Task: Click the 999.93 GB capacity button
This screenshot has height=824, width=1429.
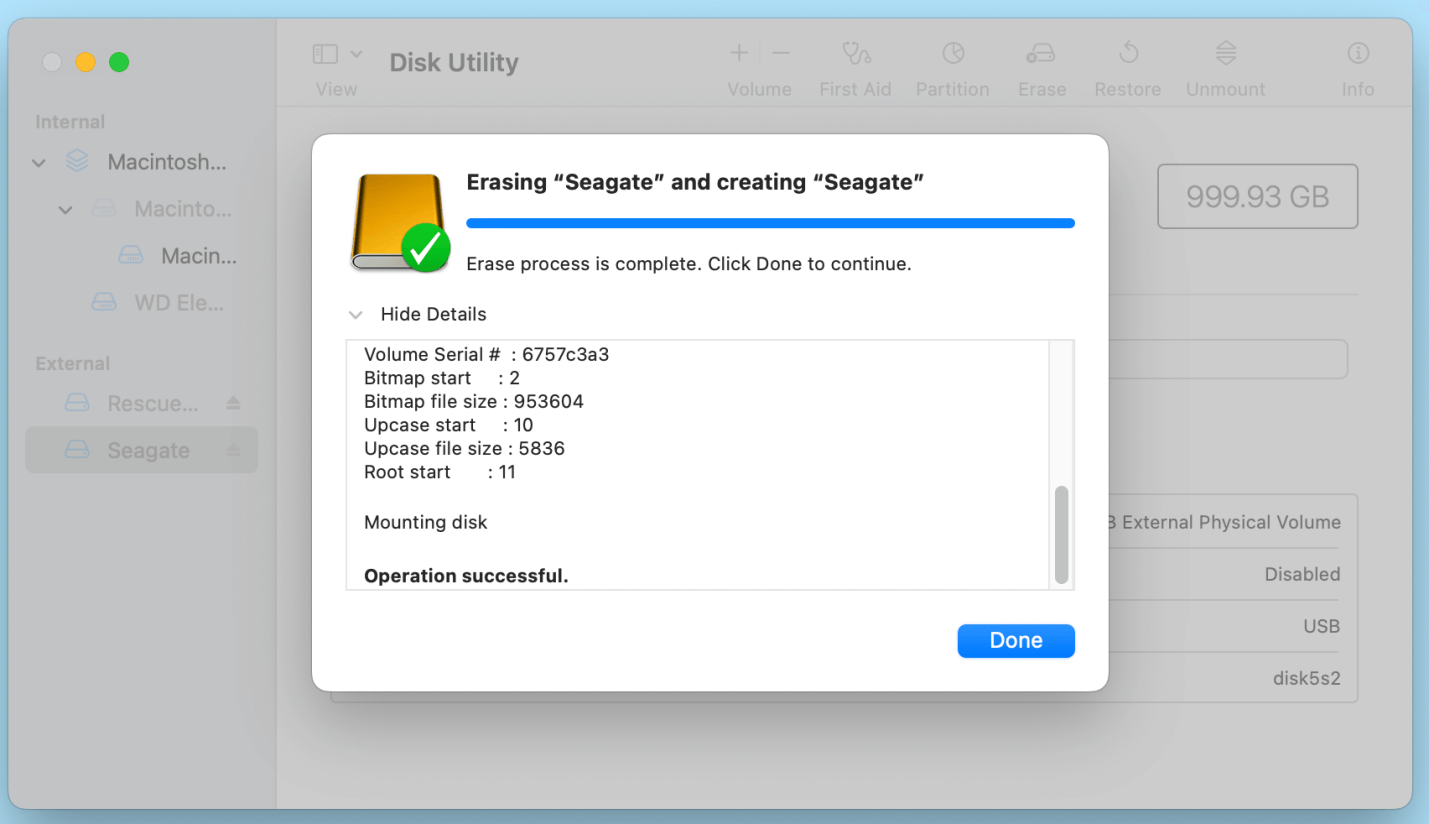Action: [1256, 196]
